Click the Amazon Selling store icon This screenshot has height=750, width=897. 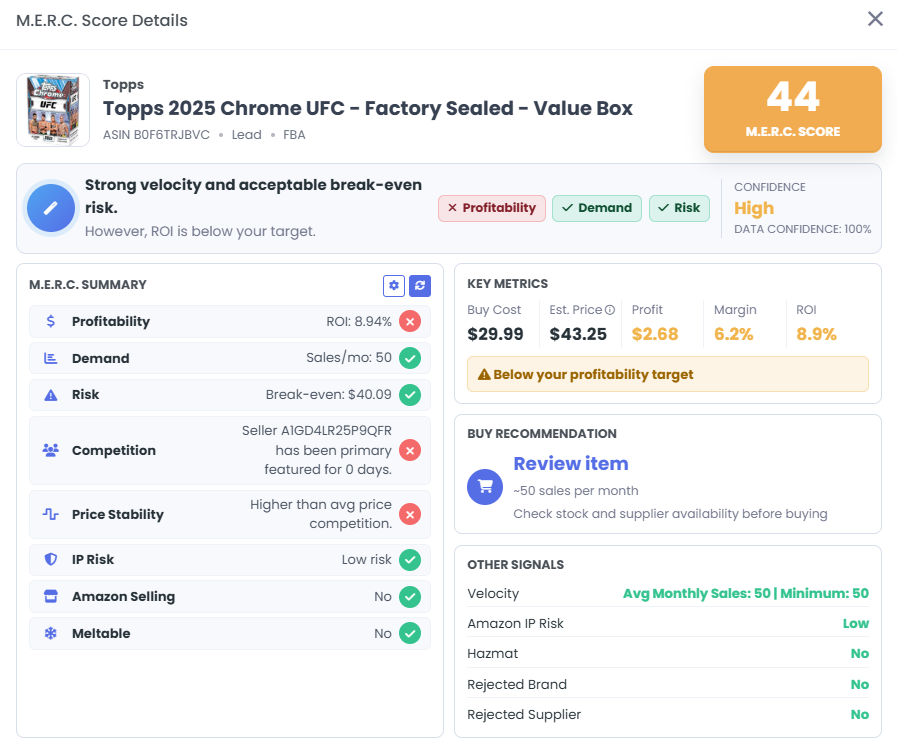point(50,596)
